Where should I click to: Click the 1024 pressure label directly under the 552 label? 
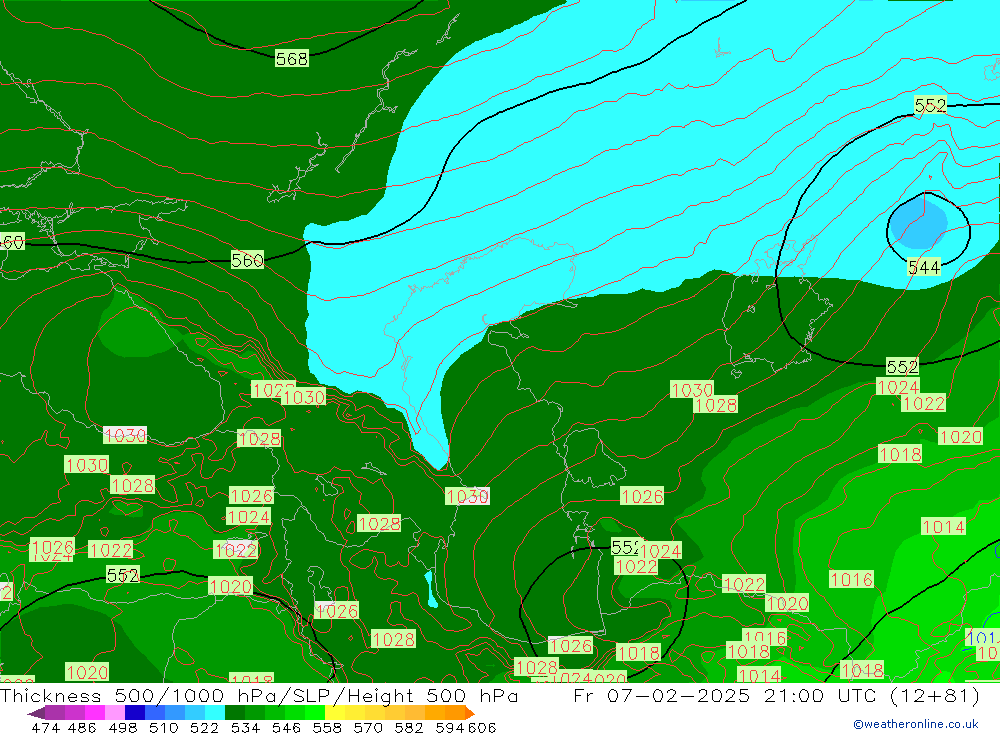tap(898, 387)
